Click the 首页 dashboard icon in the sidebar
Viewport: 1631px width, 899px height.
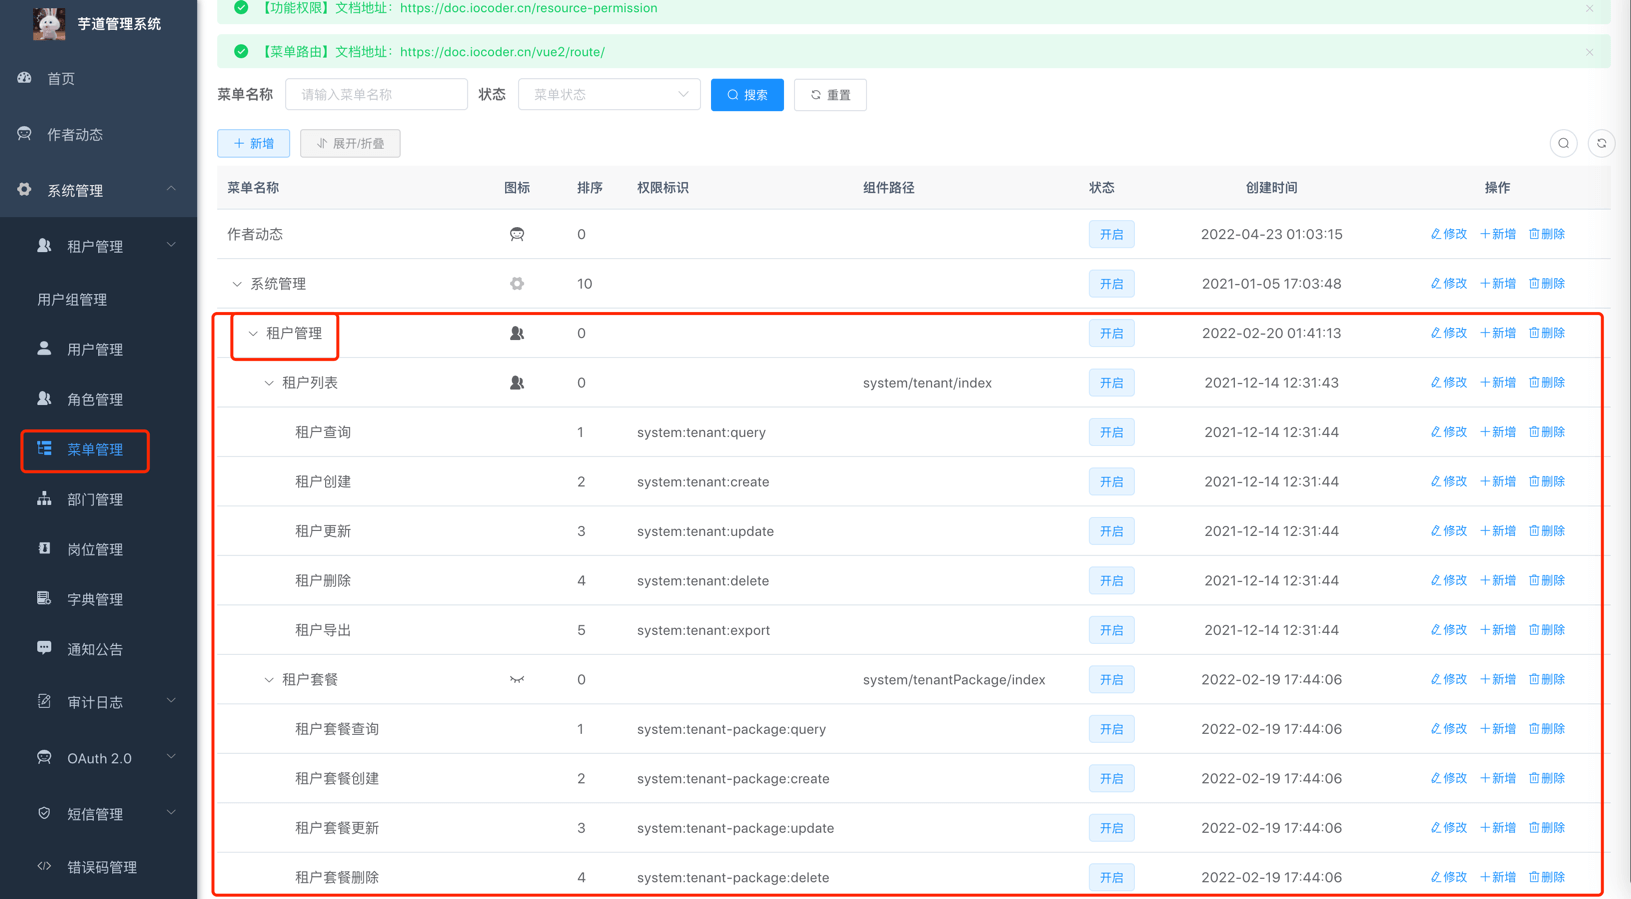[25, 78]
